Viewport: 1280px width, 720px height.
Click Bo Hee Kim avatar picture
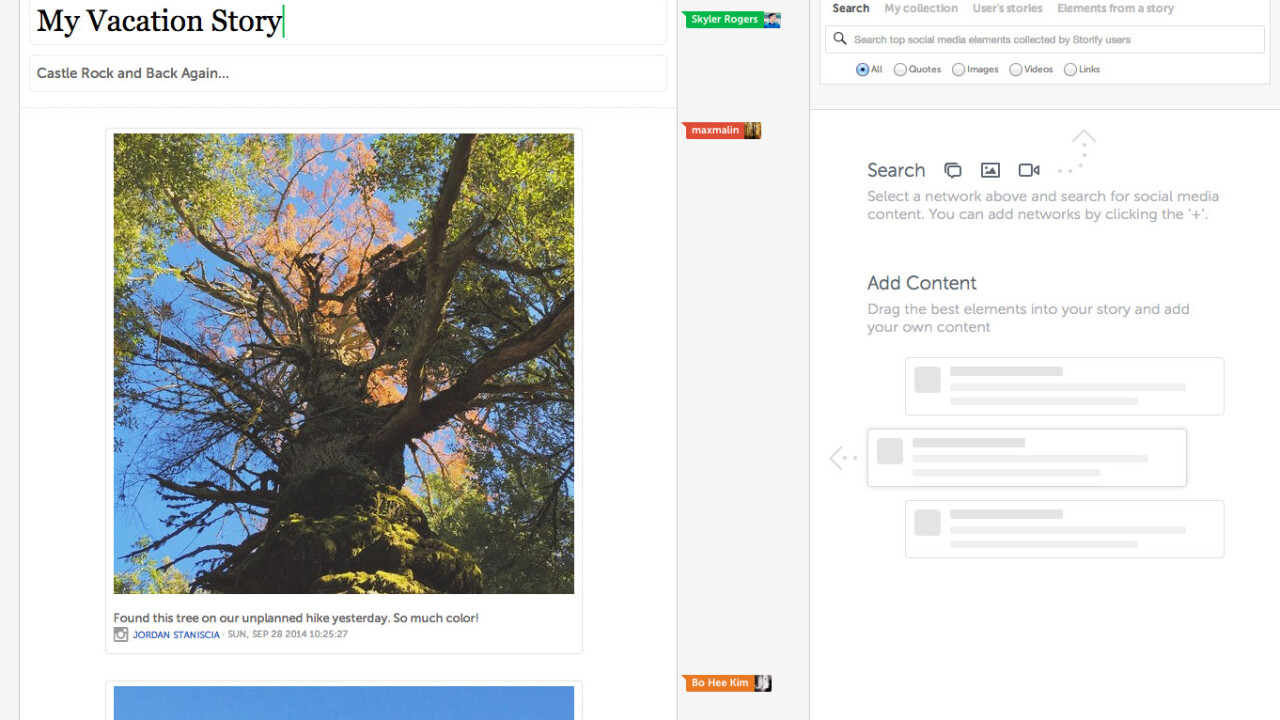click(x=762, y=683)
